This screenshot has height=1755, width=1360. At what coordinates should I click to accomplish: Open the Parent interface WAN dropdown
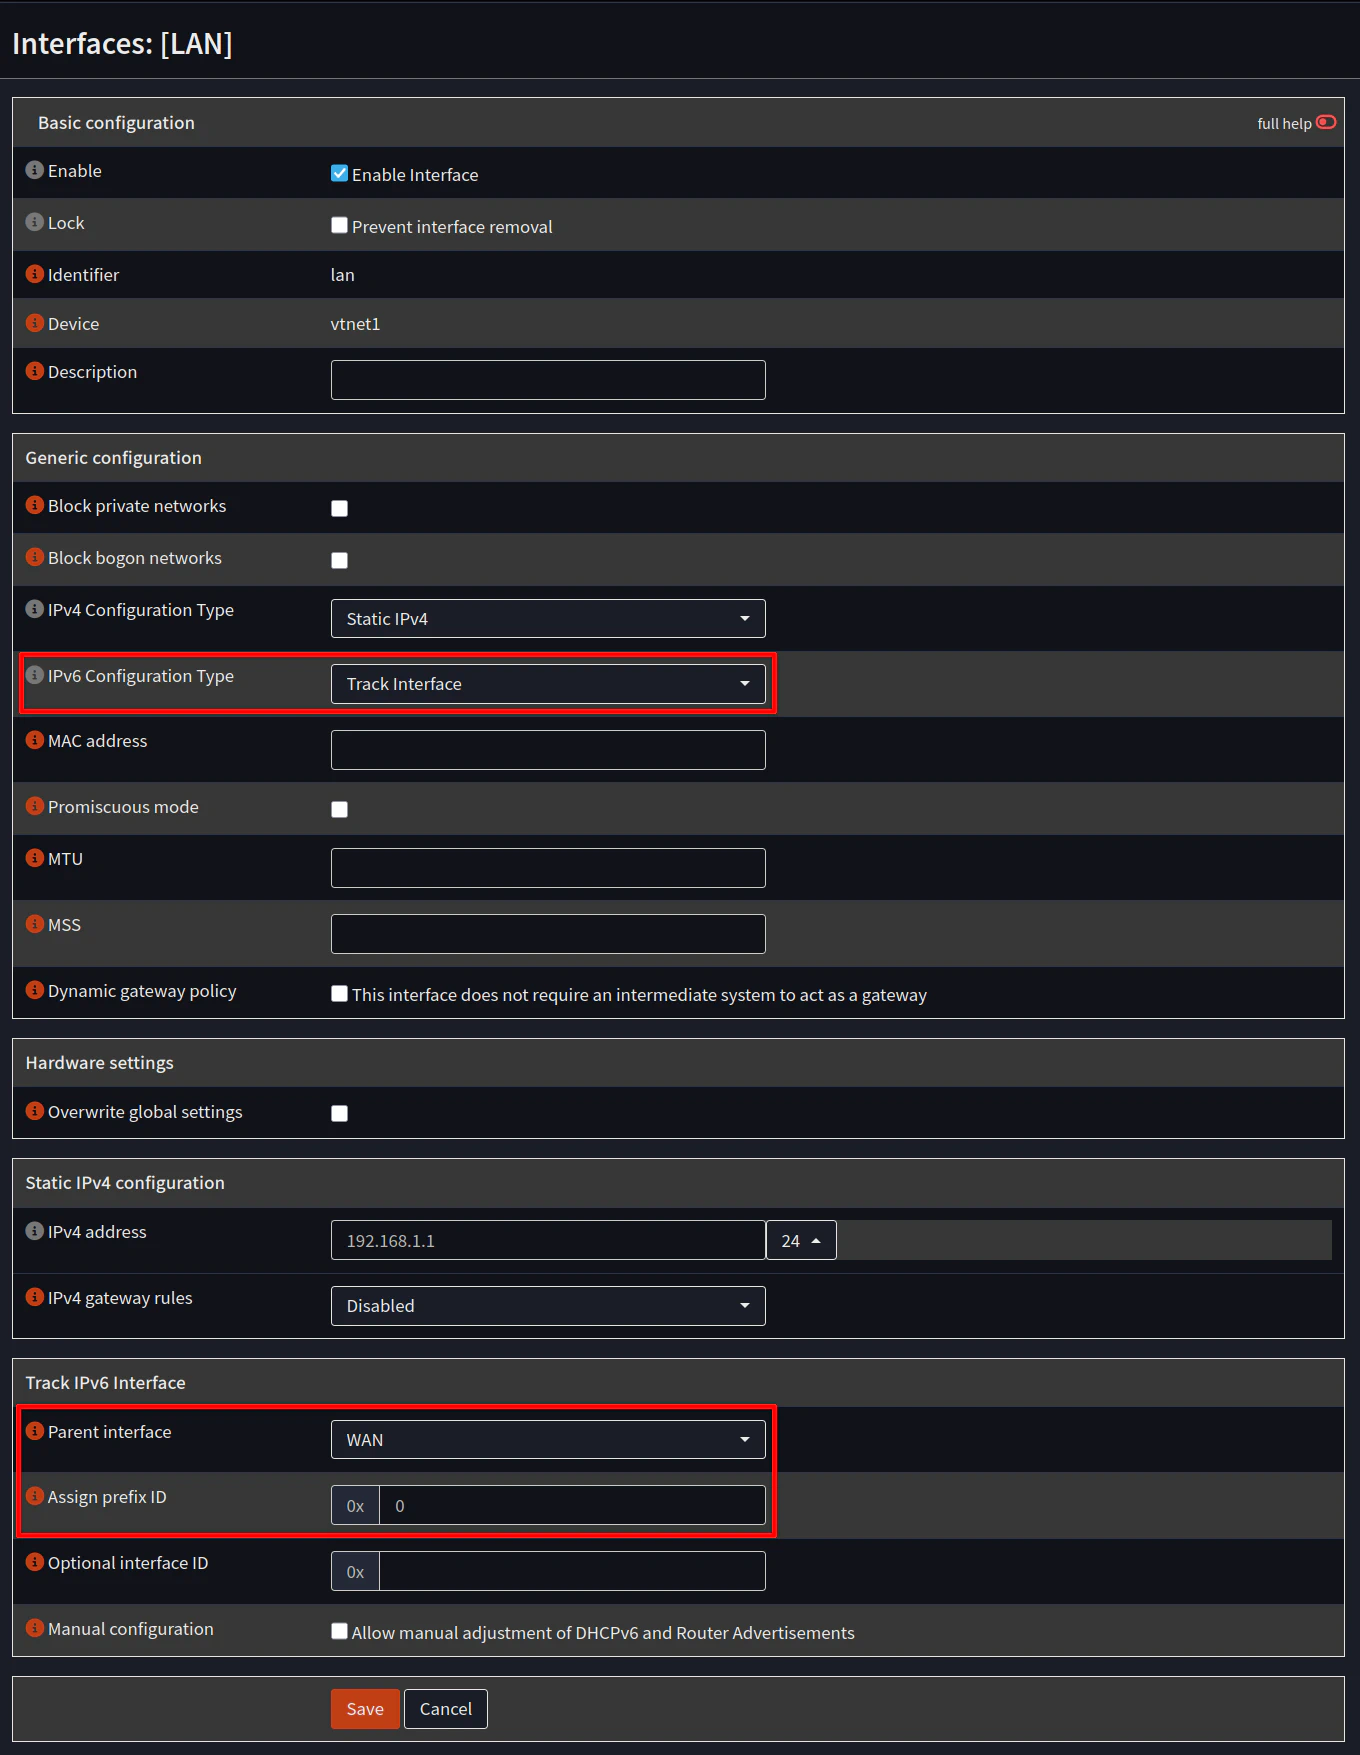[x=548, y=1440]
